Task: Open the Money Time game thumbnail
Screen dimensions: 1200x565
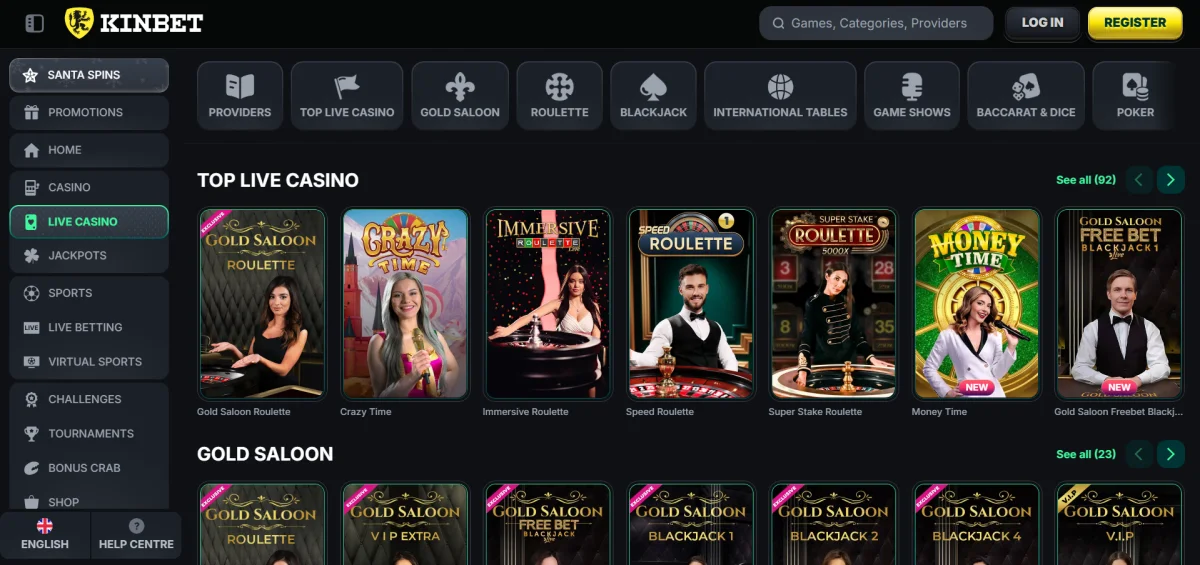Action: [x=977, y=304]
